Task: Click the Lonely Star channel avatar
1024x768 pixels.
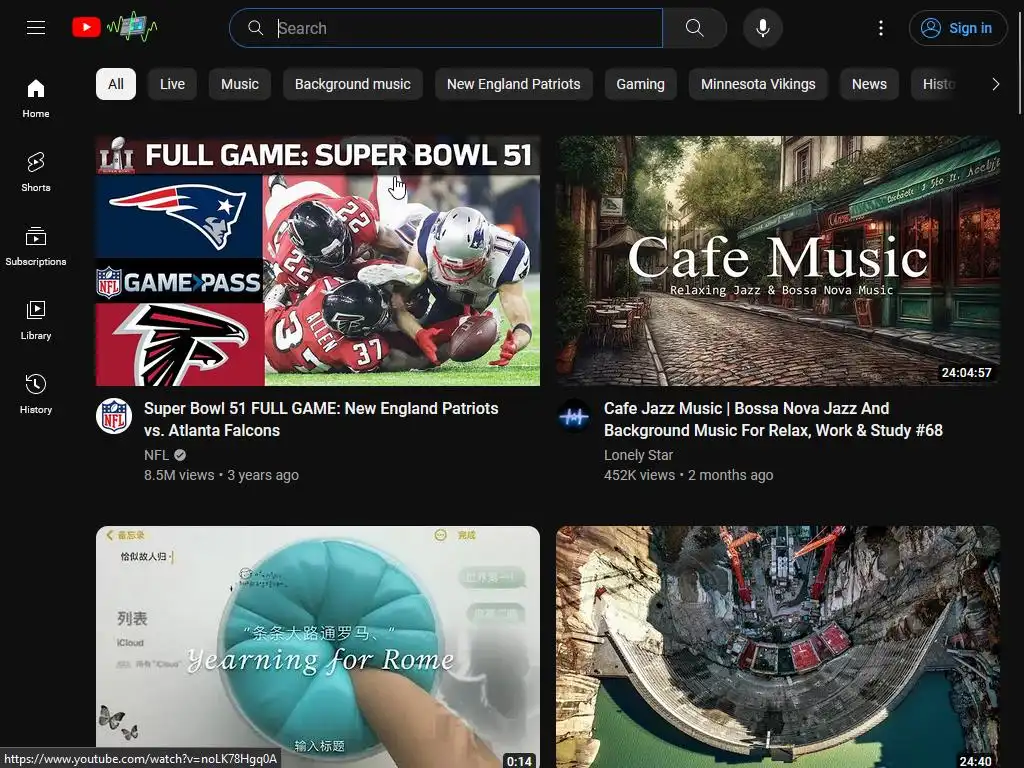Action: tap(574, 416)
